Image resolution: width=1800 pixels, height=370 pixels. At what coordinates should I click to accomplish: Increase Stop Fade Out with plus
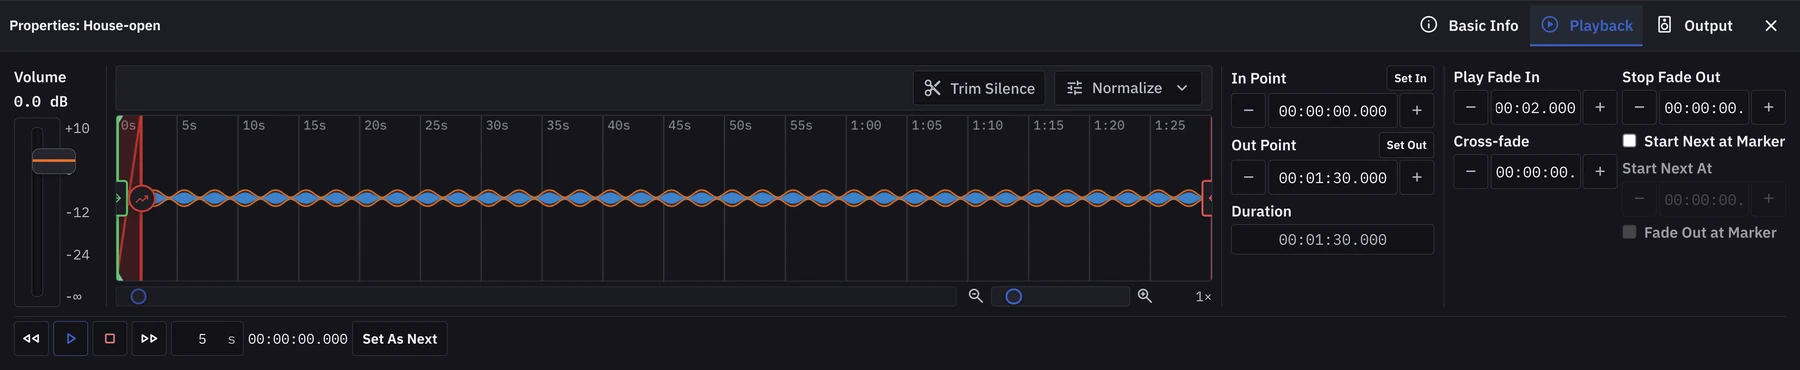pyautogui.click(x=1769, y=108)
